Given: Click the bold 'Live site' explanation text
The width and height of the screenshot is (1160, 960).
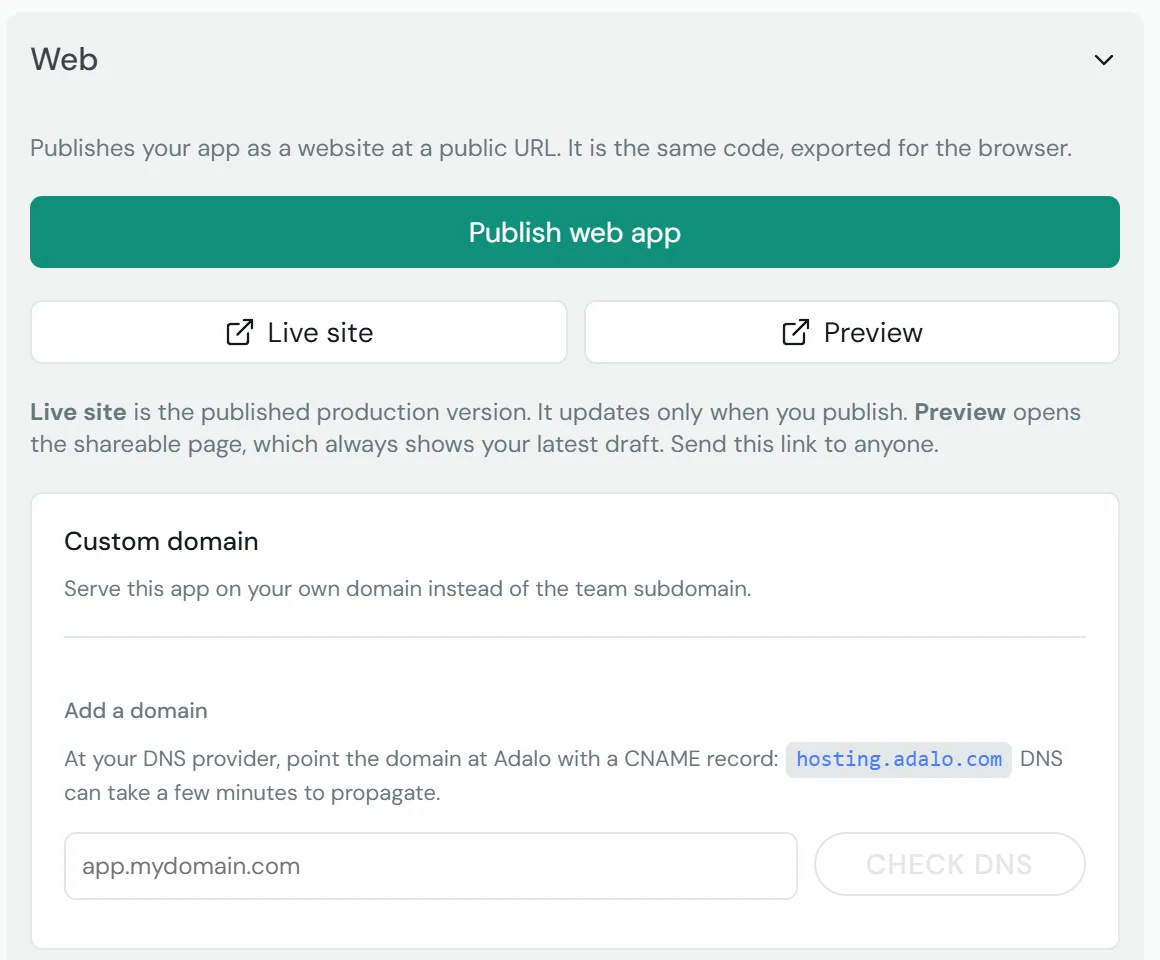Looking at the screenshot, I should point(78,412).
